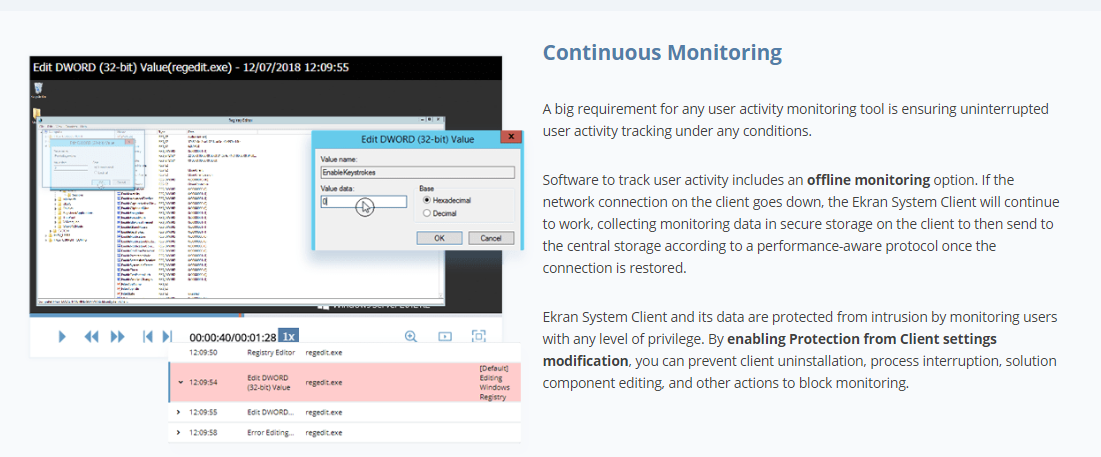Expand the 12:09:55 Edit DWORD row
Screen dimensions: 1101x457
pos(178,412)
